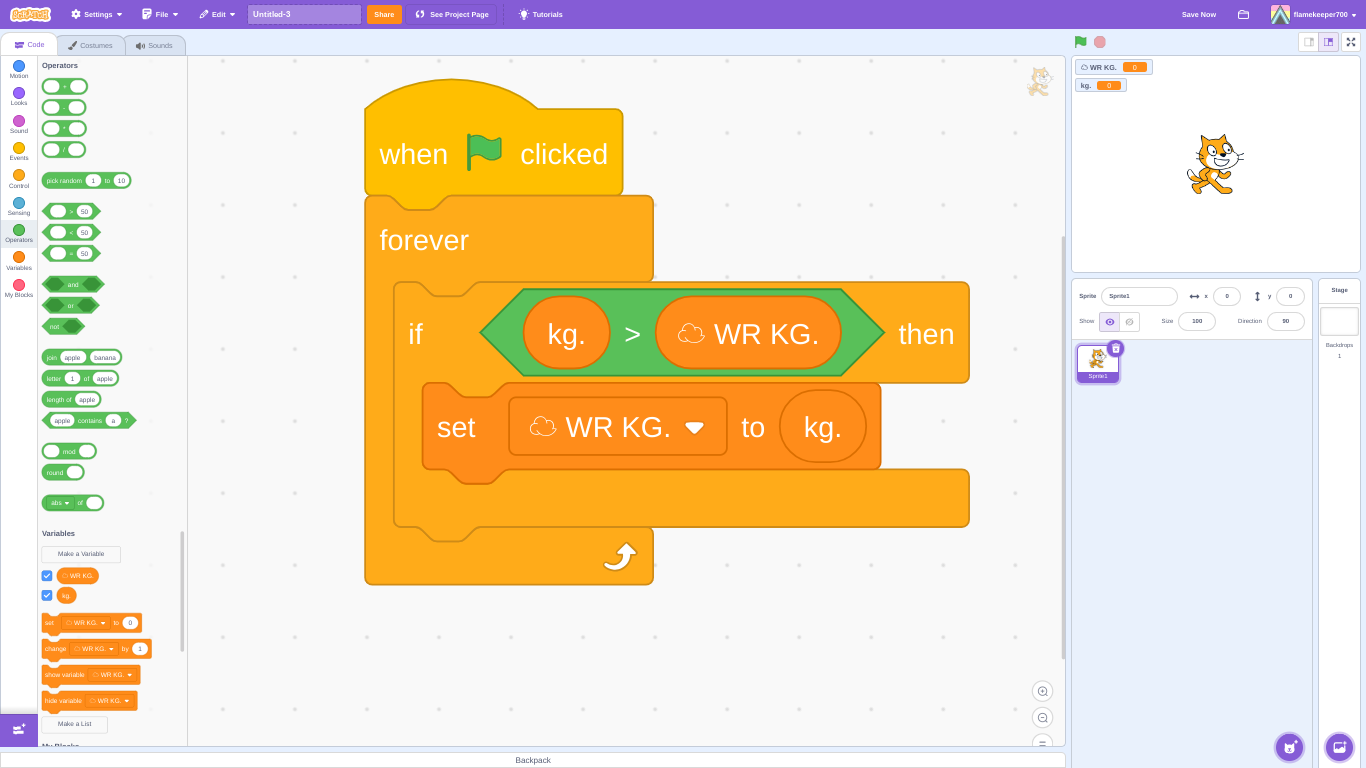
Task: Zoom in on the code workspace
Action: click(1043, 691)
